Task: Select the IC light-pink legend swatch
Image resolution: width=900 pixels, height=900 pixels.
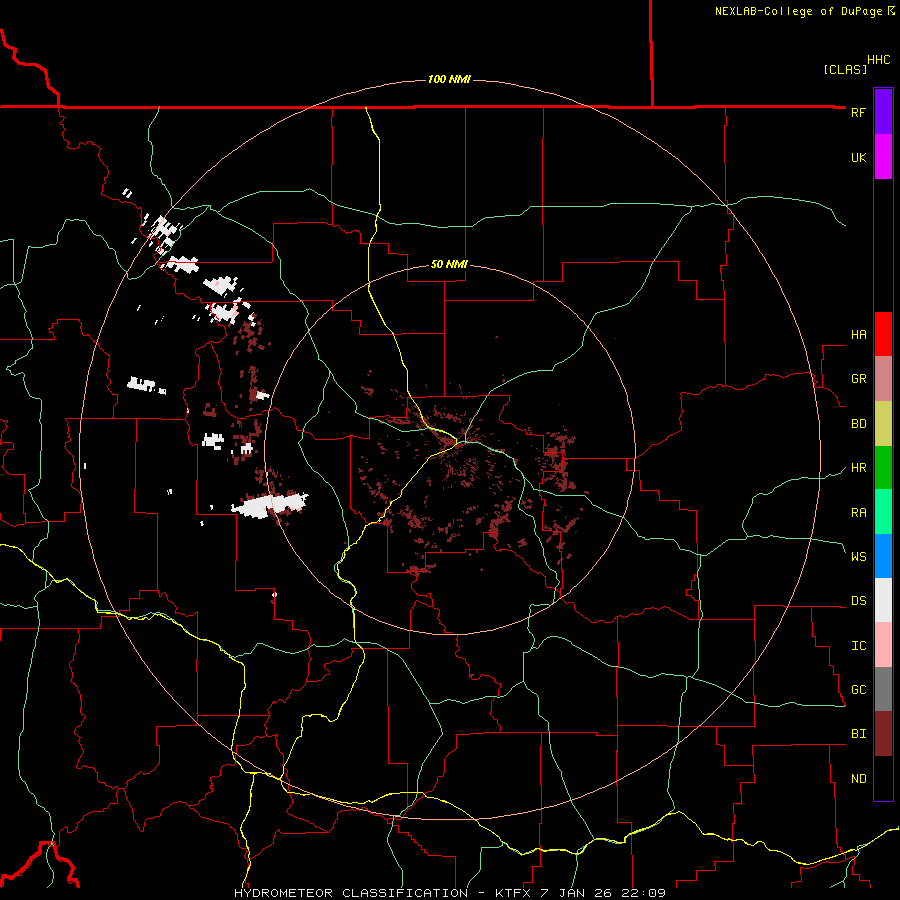Action: (883, 645)
